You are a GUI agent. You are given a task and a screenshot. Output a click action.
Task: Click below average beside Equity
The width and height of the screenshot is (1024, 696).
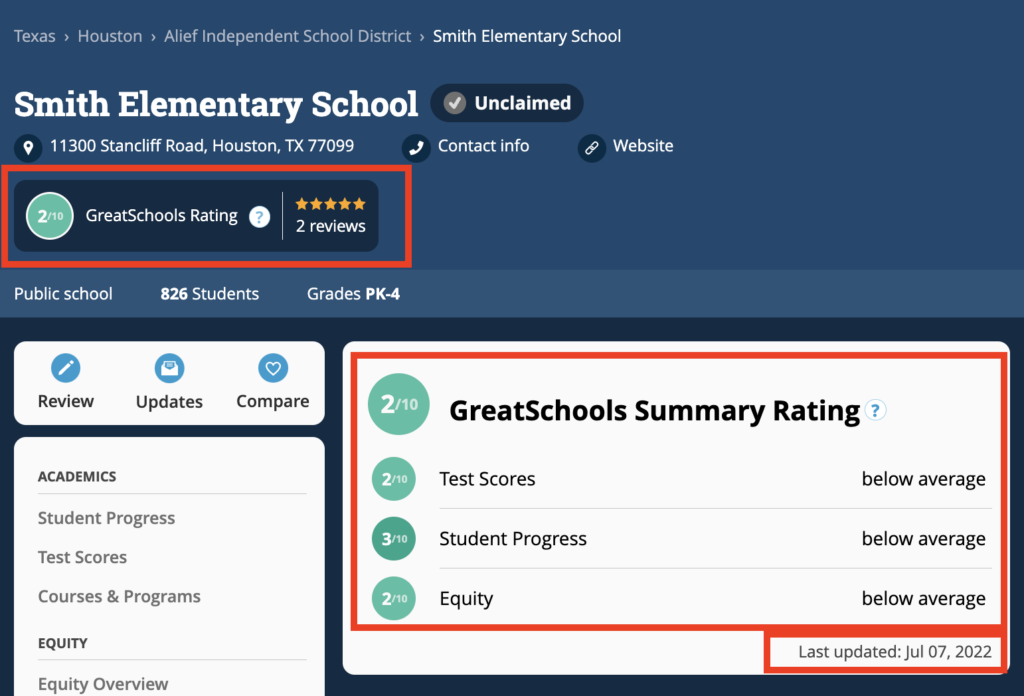coord(923,598)
